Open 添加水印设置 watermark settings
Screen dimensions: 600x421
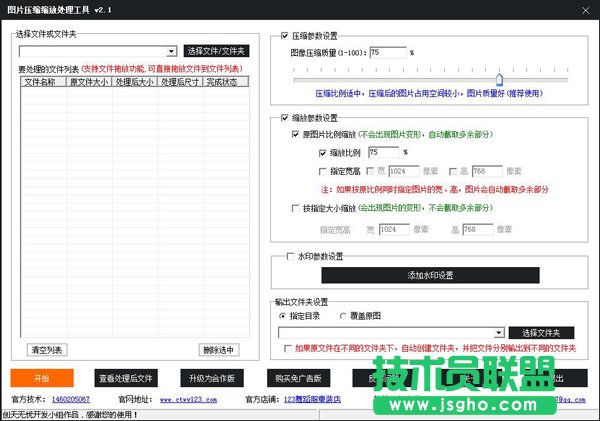(x=430, y=275)
